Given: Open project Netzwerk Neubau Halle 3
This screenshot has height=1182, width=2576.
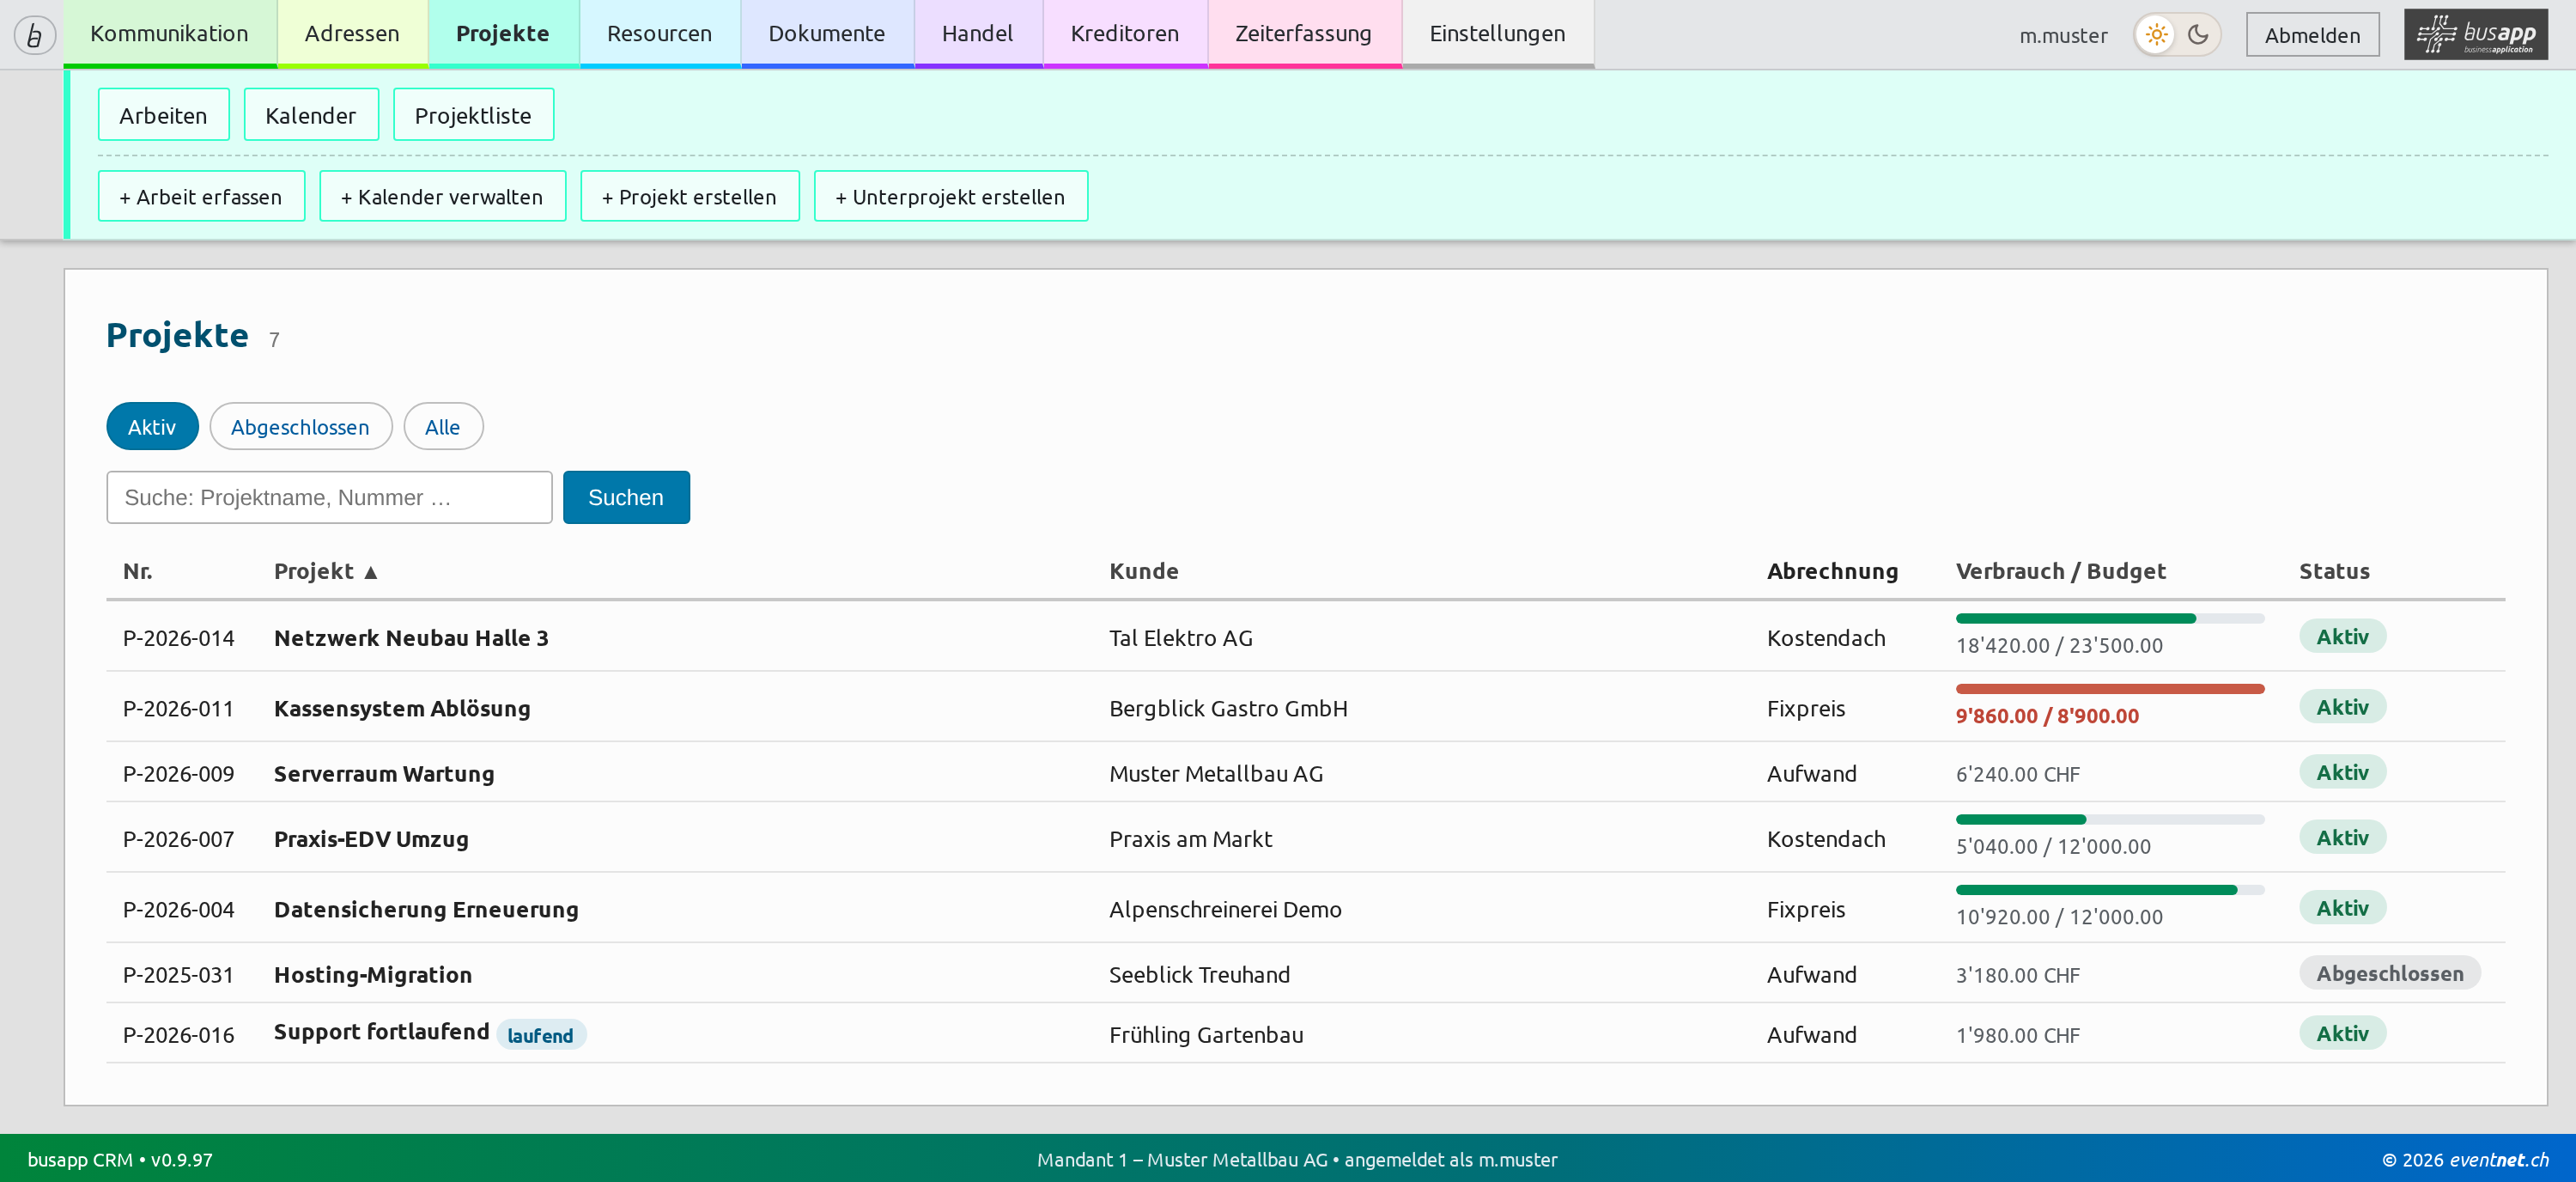Looking at the screenshot, I should point(411,638).
